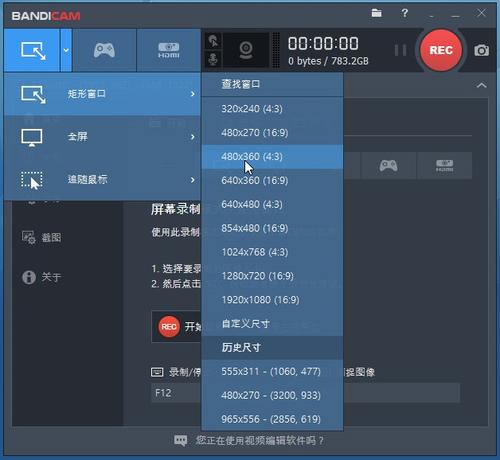
Task: Toggle microphone recording icon
Action: 213,59
